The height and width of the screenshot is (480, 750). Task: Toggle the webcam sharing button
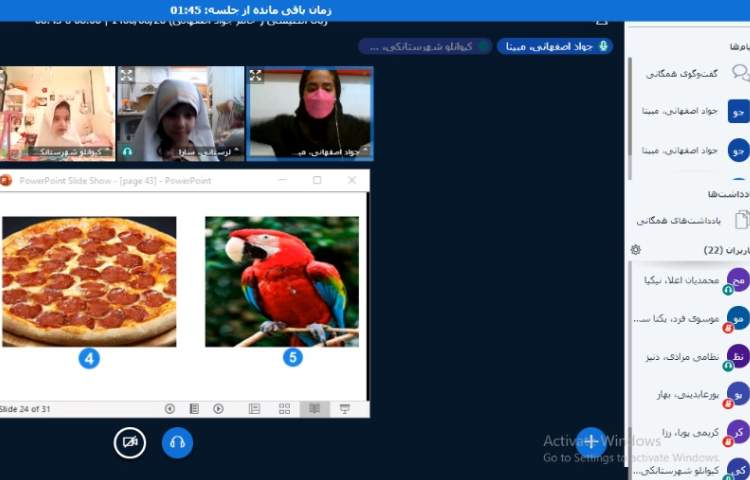tap(129, 441)
